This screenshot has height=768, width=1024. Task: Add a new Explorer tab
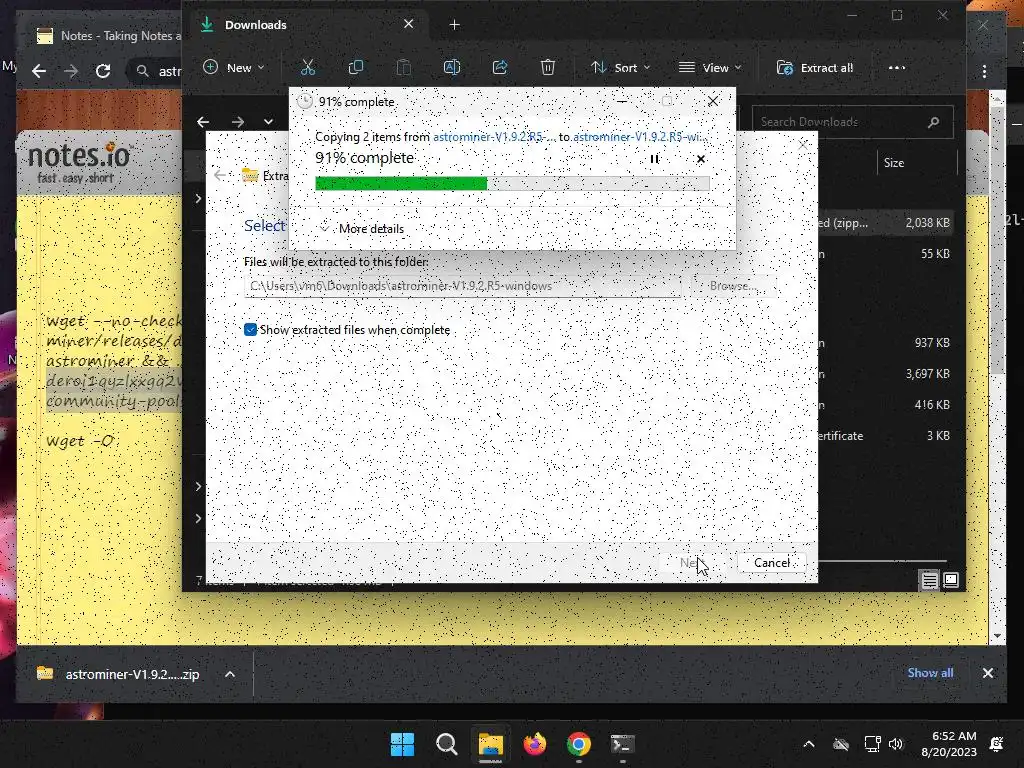[x=455, y=25]
